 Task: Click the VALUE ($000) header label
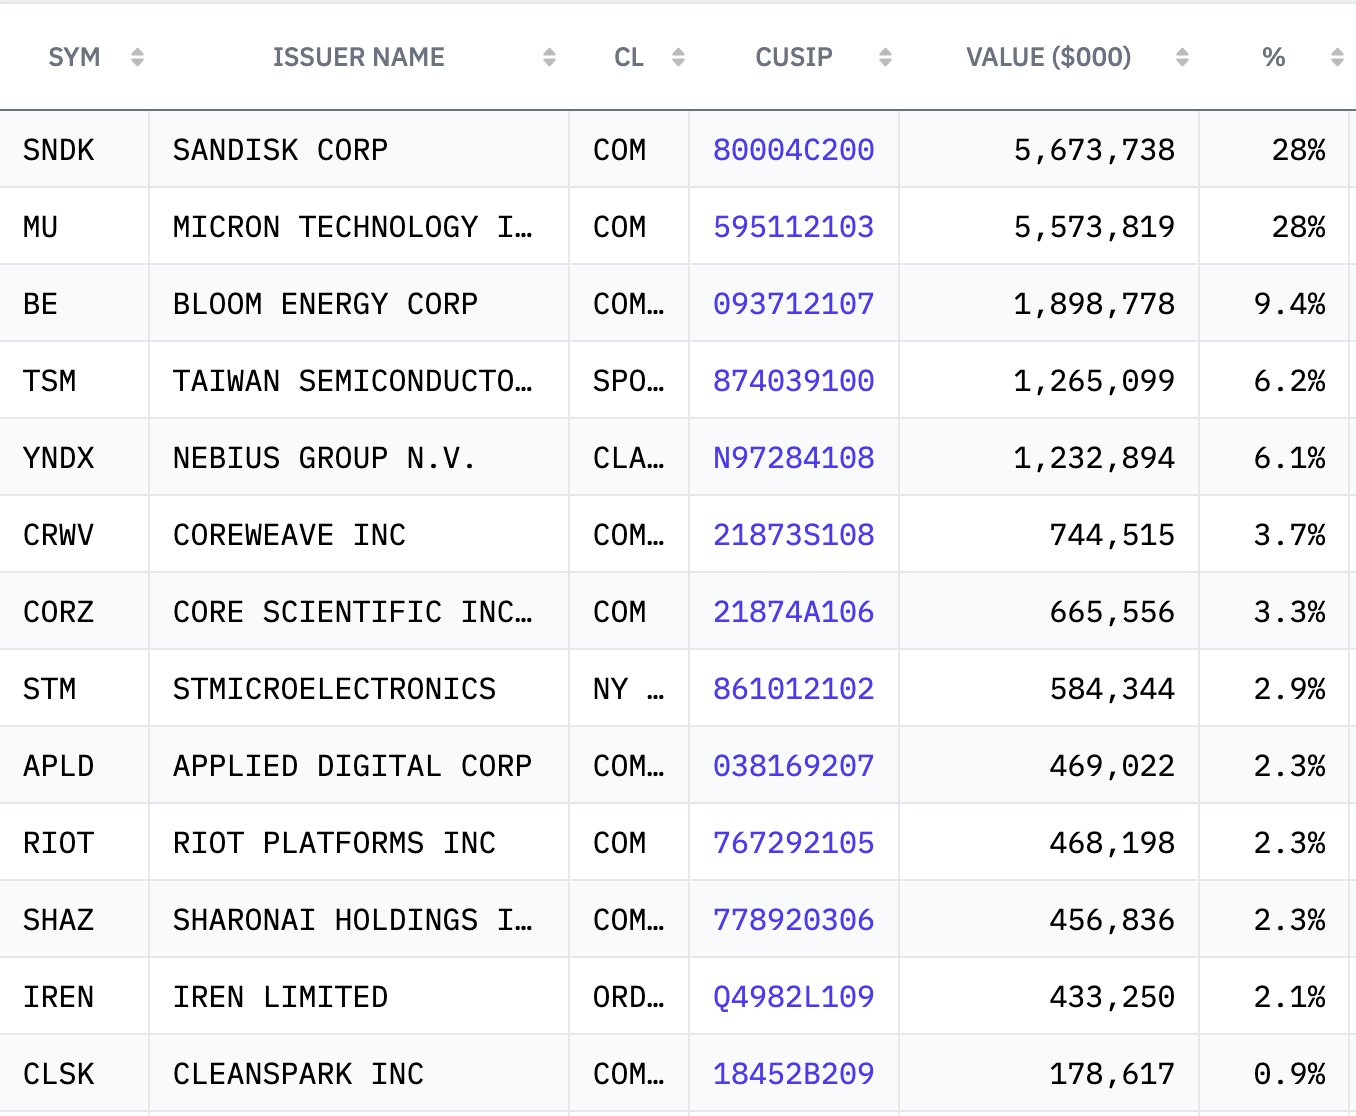1049,57
